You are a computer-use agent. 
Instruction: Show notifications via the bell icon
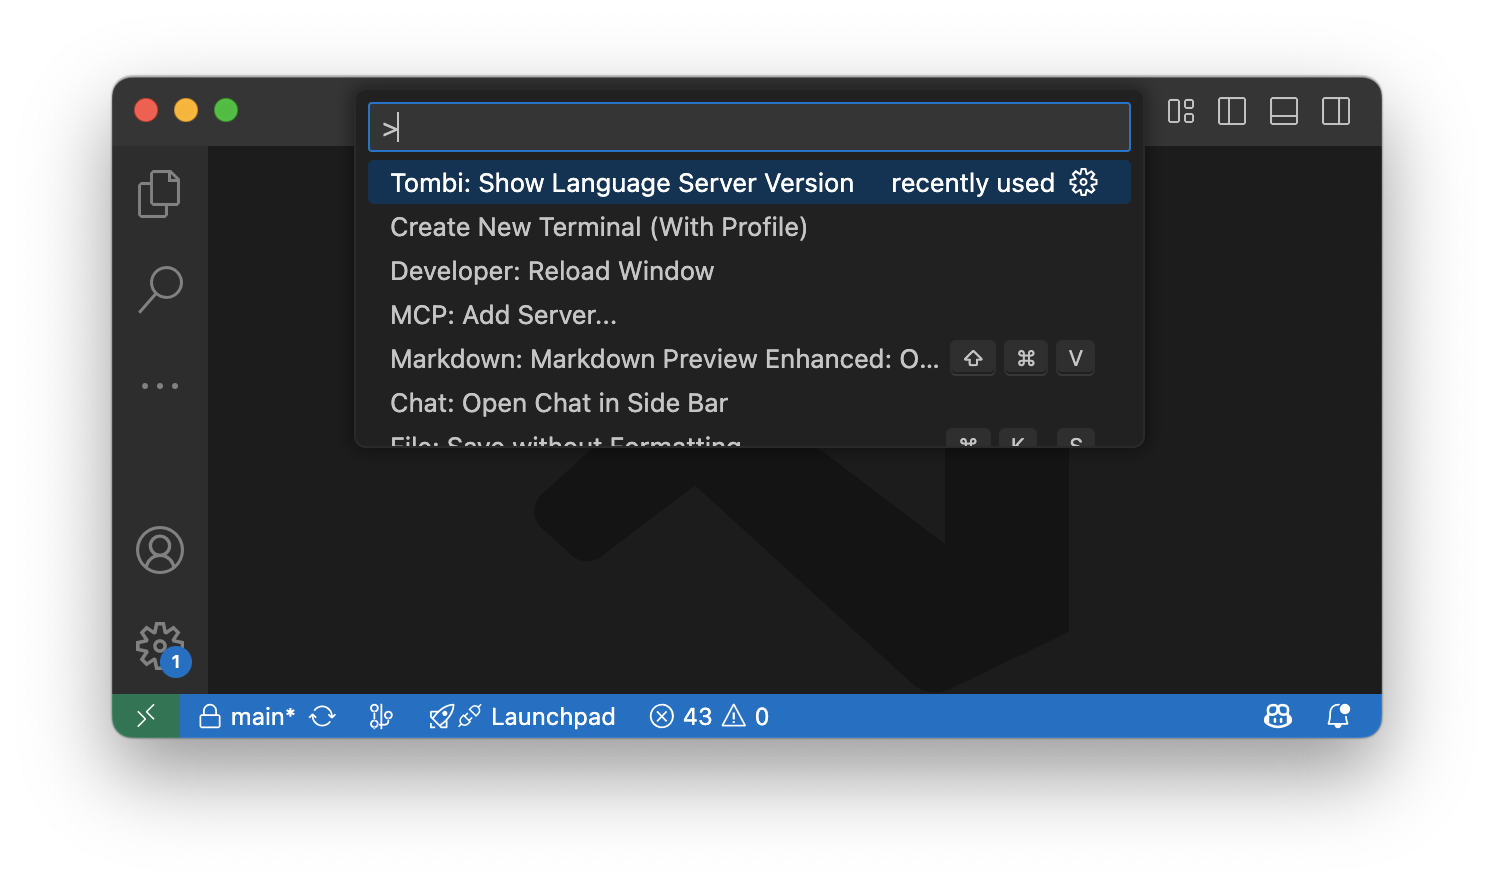pos(1338,716)
